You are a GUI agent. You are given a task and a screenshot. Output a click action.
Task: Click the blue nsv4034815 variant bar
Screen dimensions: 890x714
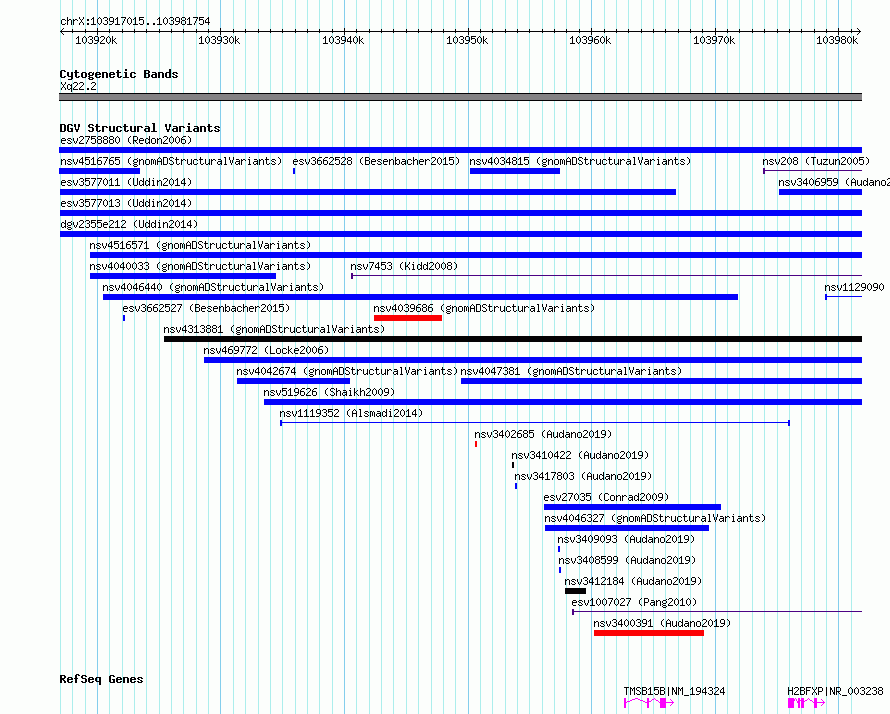click(515, 171)
